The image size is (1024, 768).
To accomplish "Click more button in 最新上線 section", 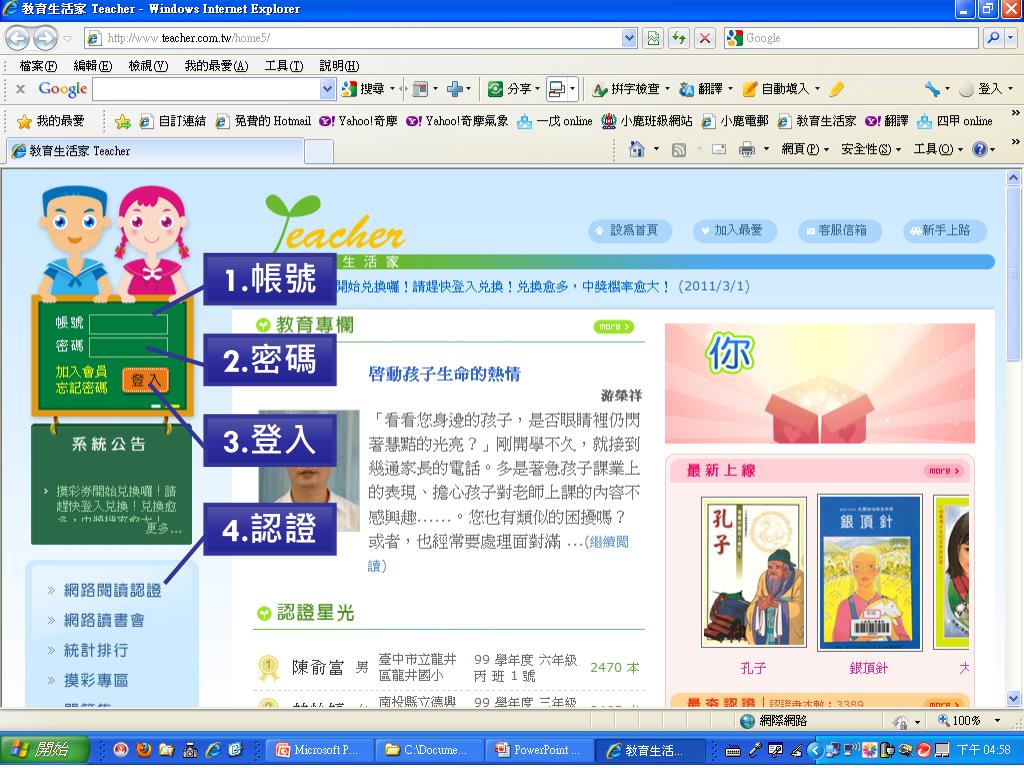I will pos(944,471).
